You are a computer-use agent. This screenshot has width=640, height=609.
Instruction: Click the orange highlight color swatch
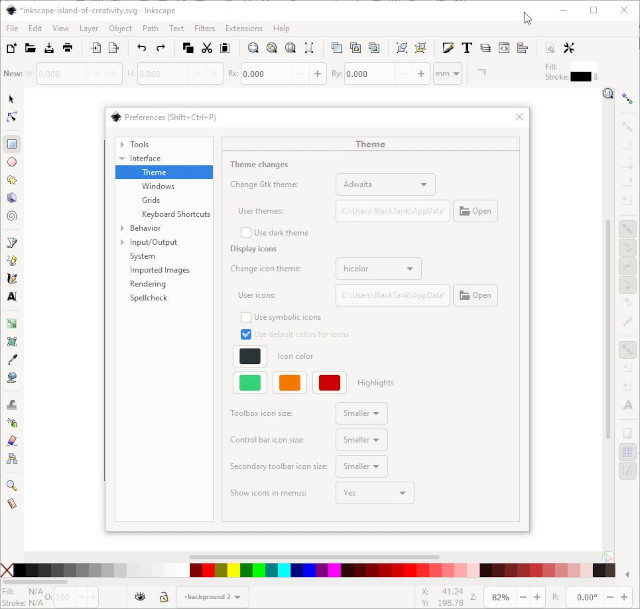pyautogui.click(x=290, y=383)
